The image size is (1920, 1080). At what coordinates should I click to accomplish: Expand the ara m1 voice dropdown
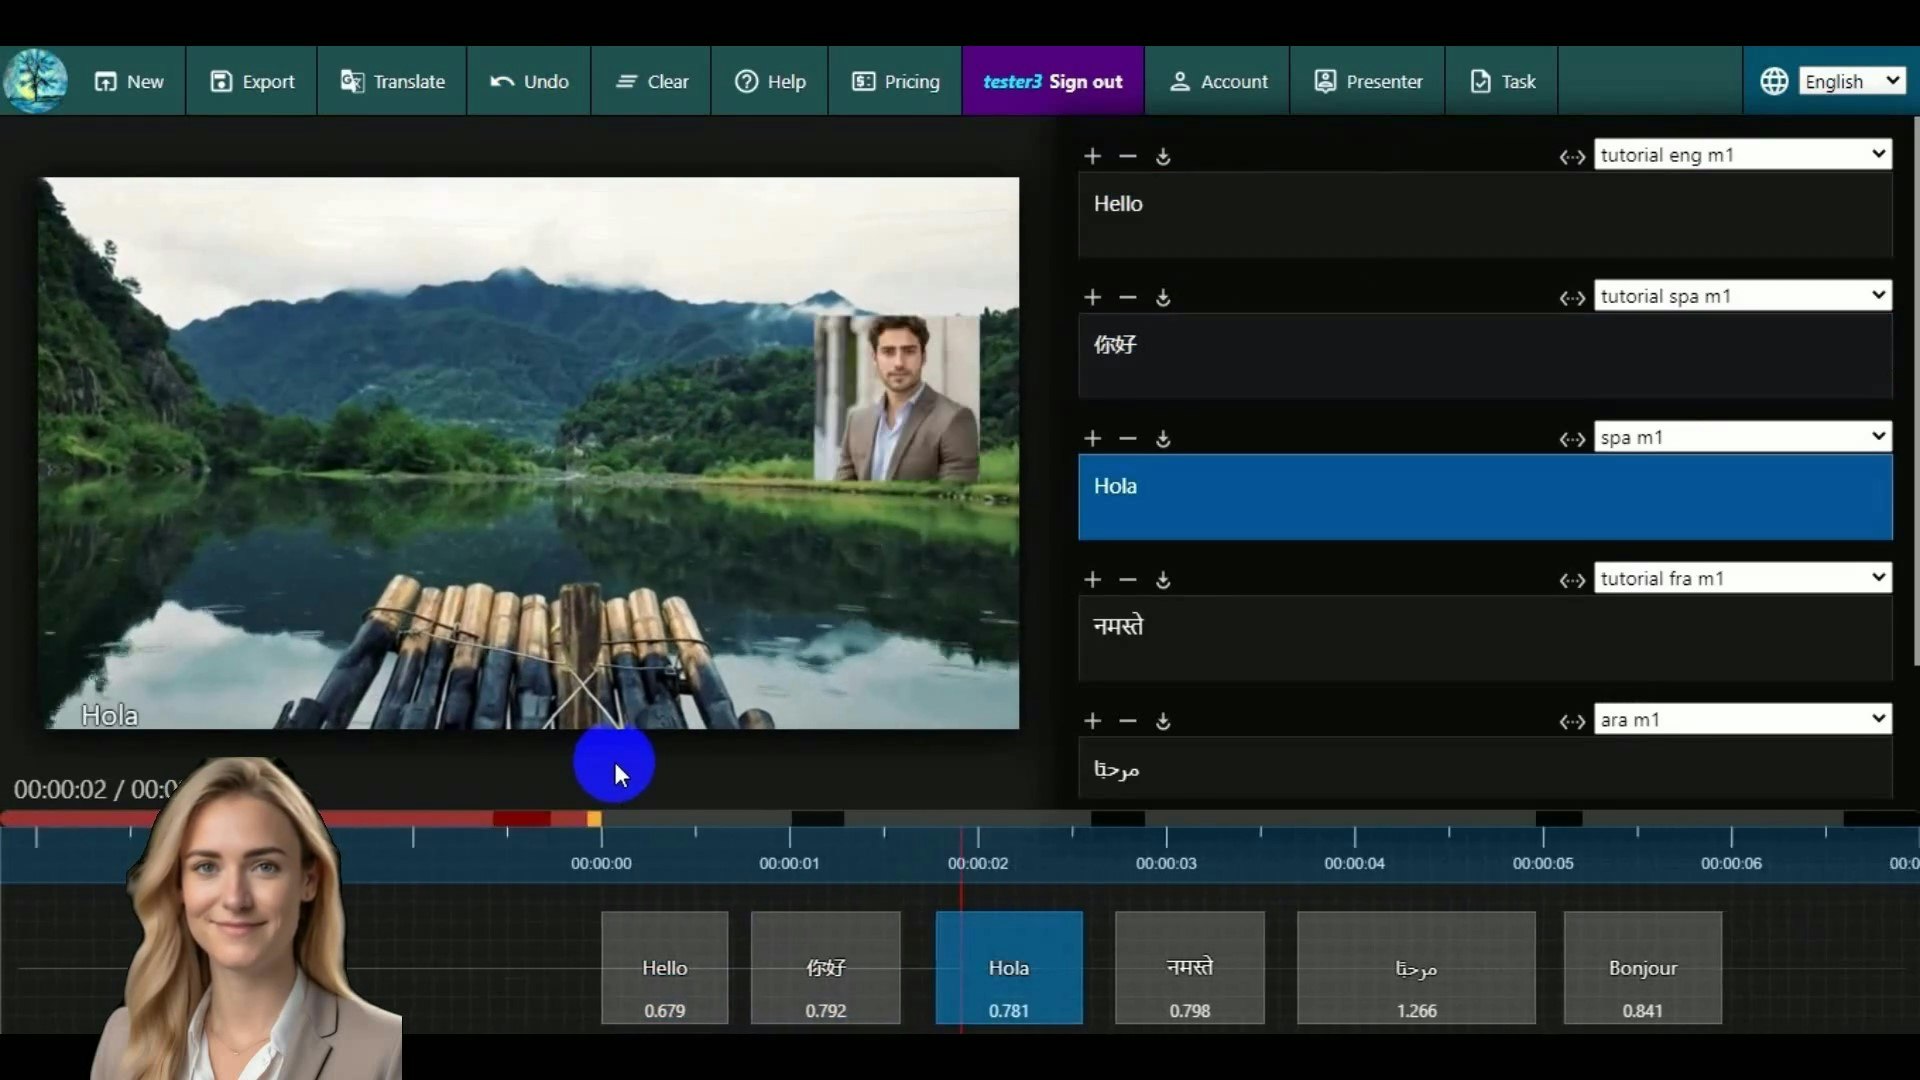[1742, 719]
